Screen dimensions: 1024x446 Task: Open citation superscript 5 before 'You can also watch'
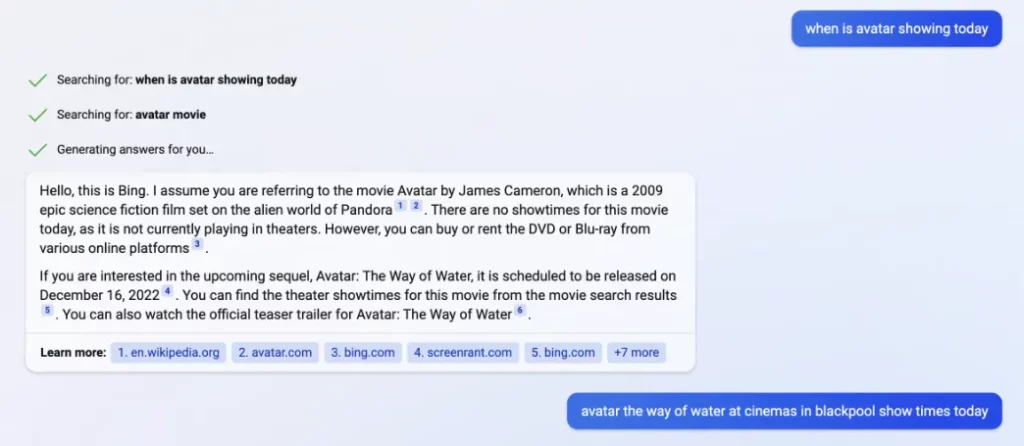coord(47,310)
